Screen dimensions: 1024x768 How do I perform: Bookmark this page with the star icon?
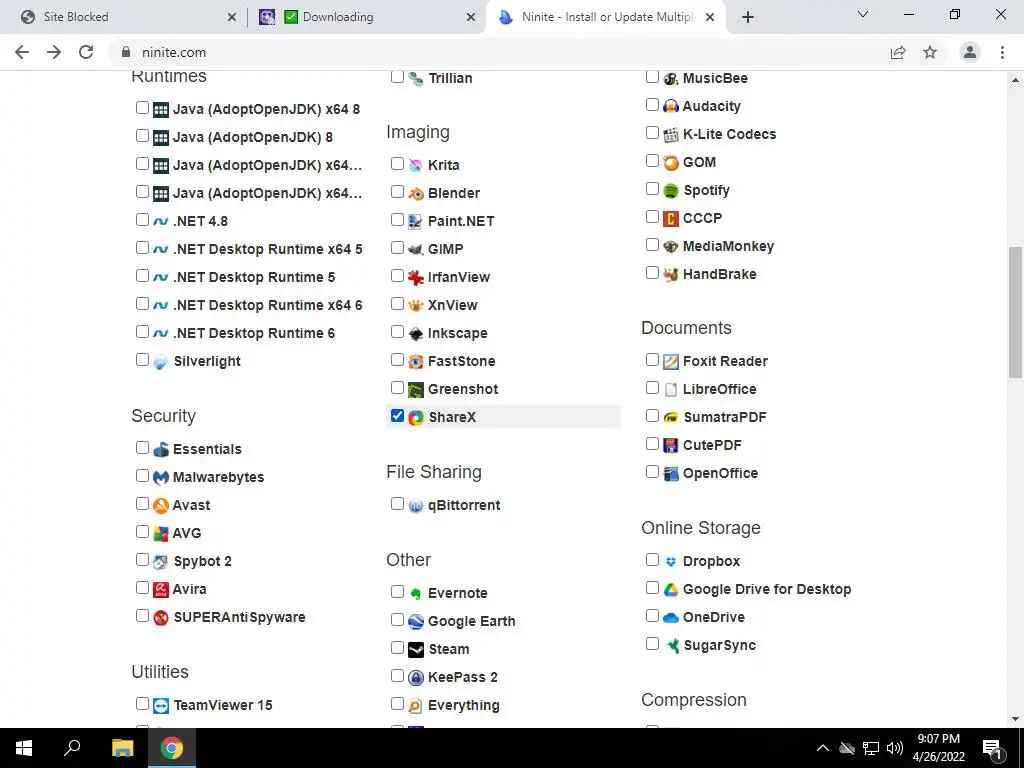[930, 52]
